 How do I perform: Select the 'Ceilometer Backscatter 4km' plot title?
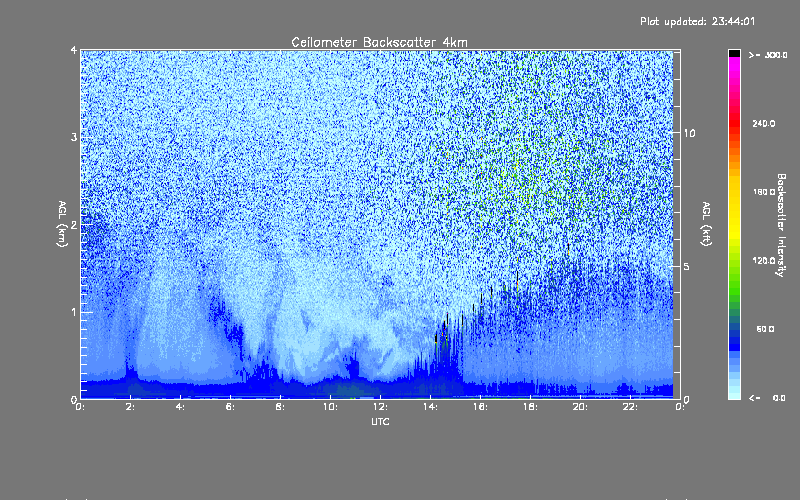379,42
